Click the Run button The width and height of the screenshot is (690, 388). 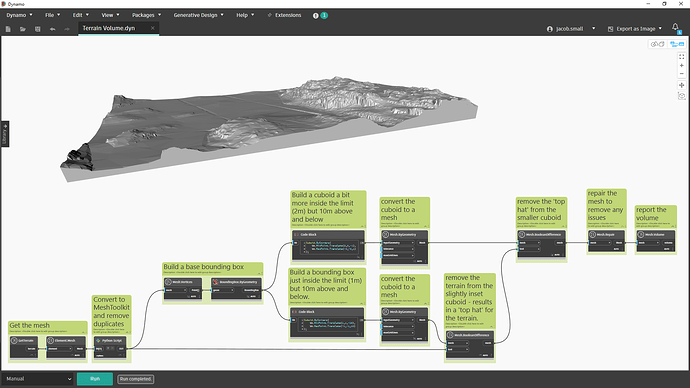tap(95, 379)
